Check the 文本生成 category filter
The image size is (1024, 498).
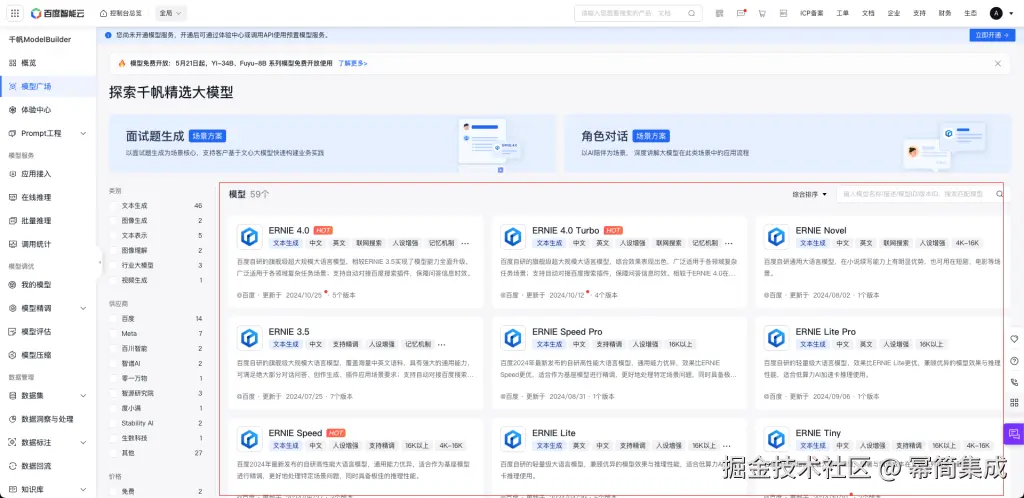pyautogui.click(x=114, y=206)
